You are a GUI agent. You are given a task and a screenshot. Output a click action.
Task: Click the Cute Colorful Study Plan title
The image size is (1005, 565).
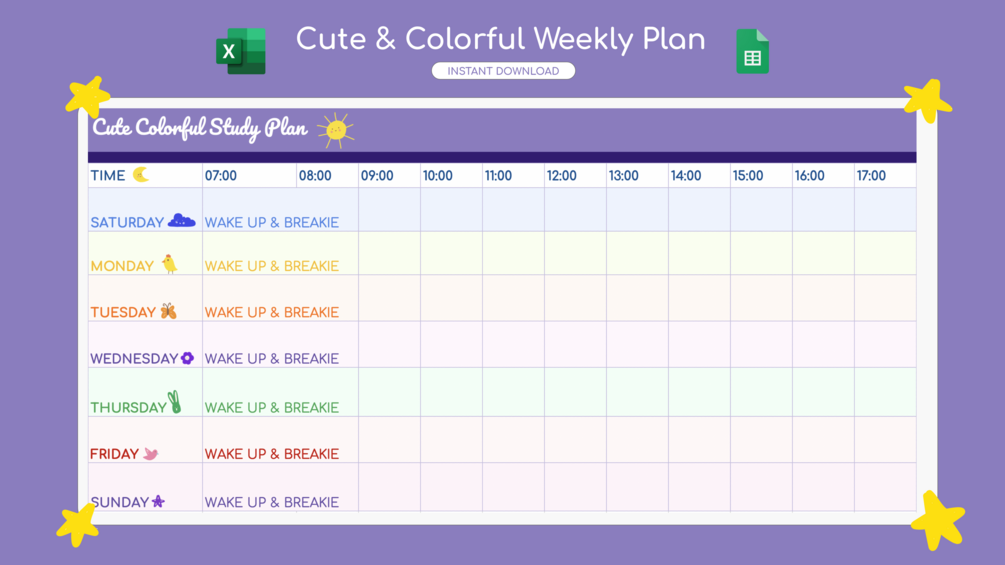click(x=200, y=128)
